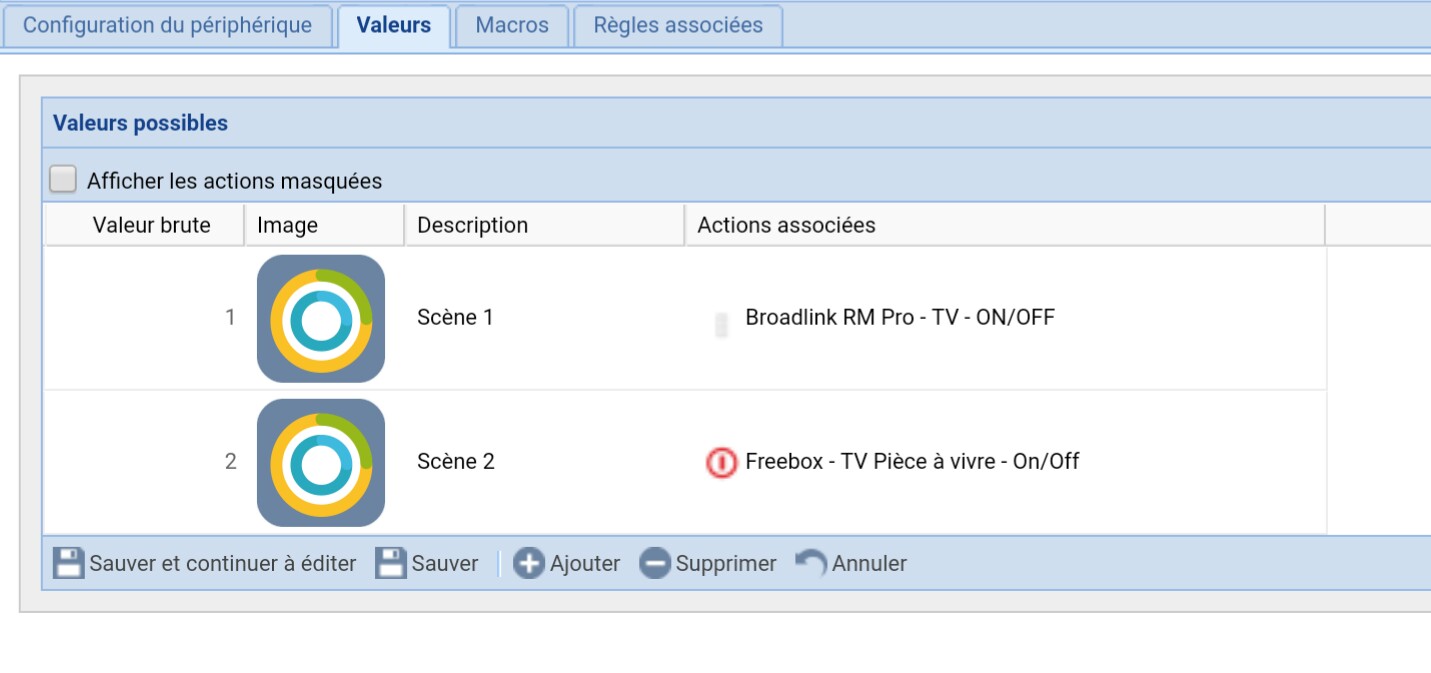Open the Règles associées tab
Screen dimensions: 1431x673
[678, 25]
